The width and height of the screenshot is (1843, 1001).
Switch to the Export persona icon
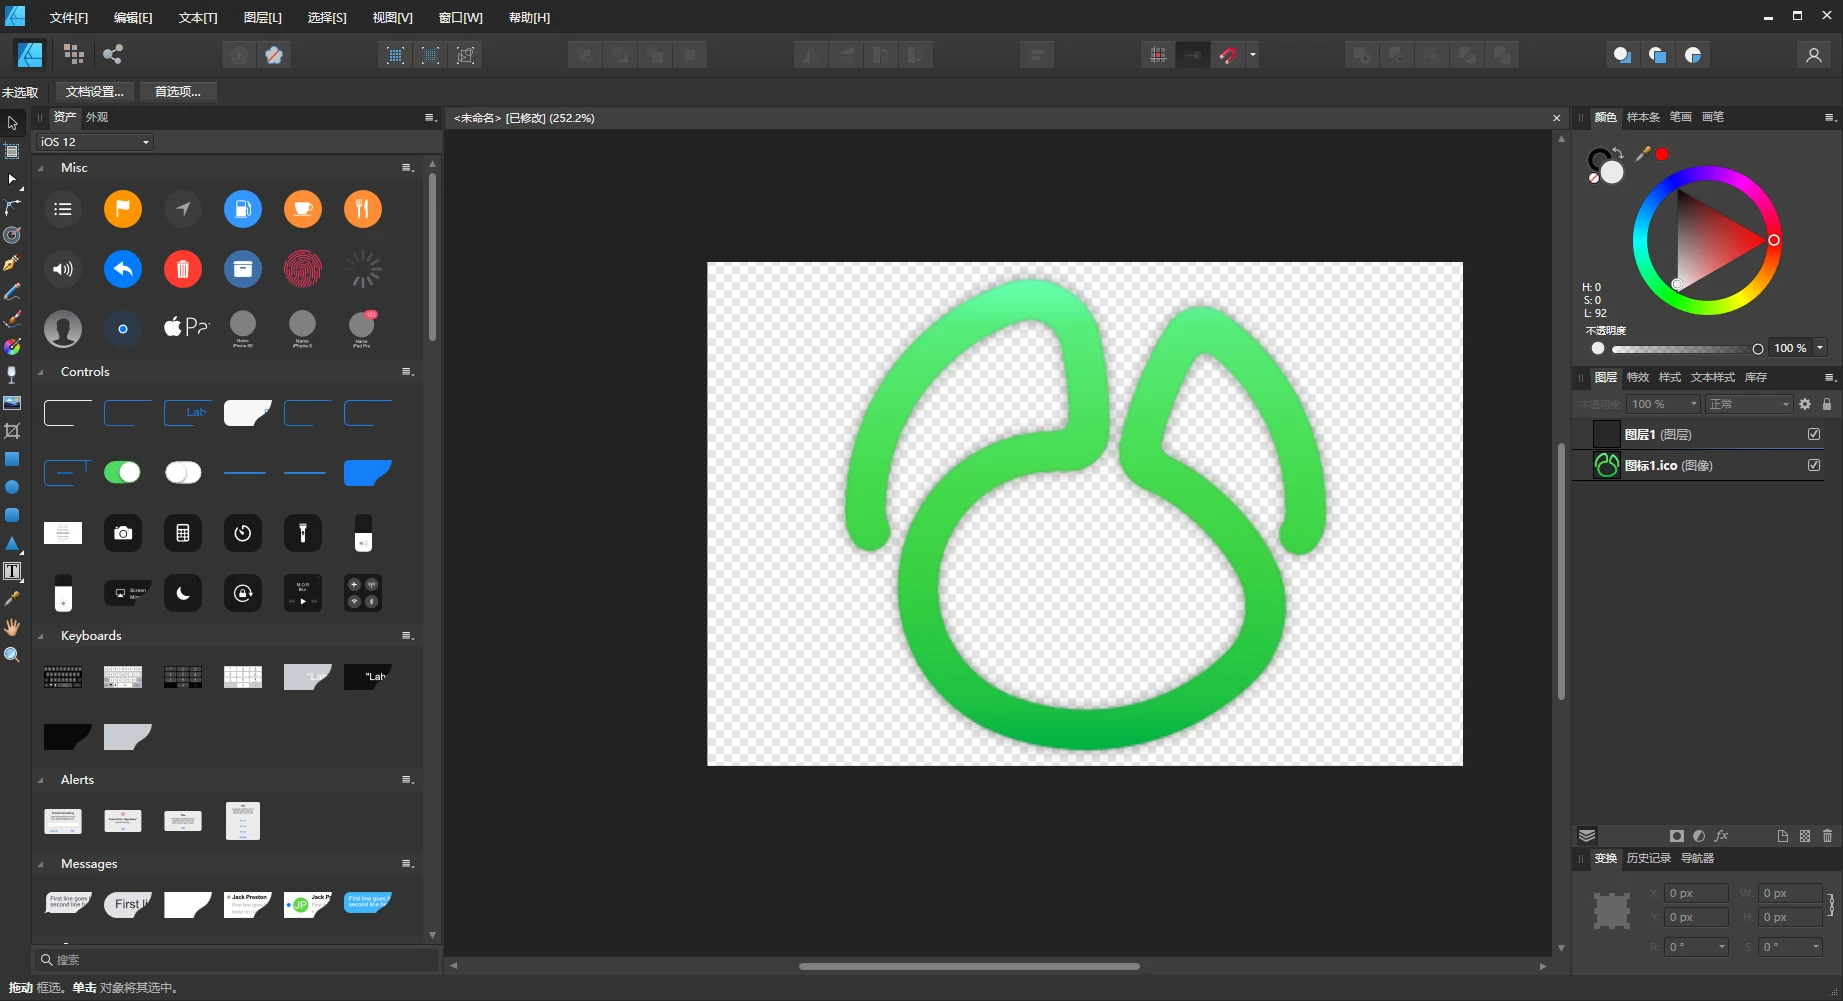coord(113,54)
